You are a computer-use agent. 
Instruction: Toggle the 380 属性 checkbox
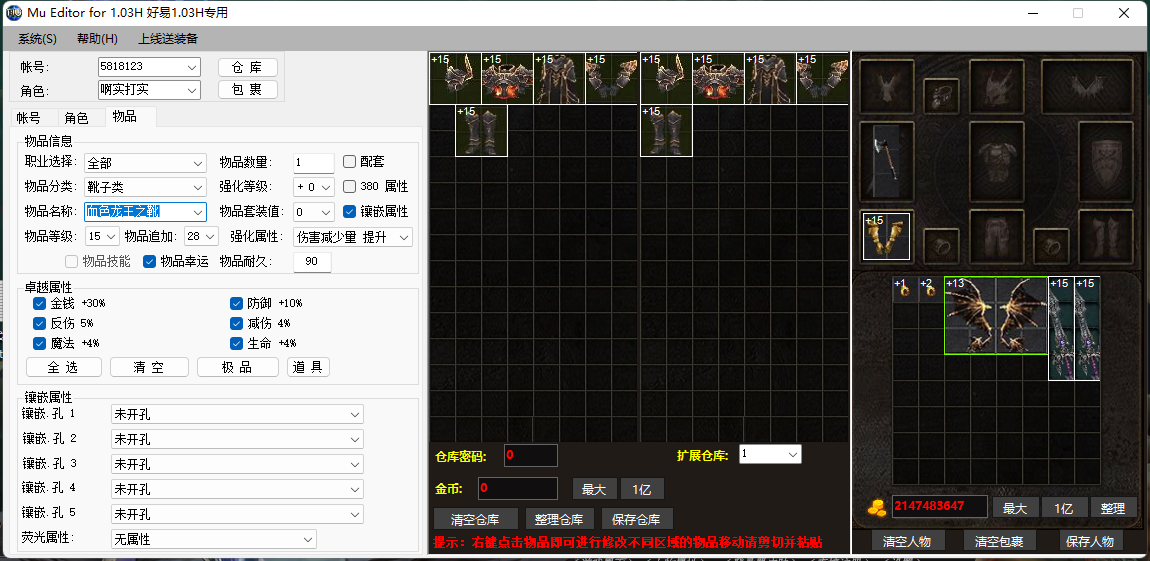pos(350,187)
